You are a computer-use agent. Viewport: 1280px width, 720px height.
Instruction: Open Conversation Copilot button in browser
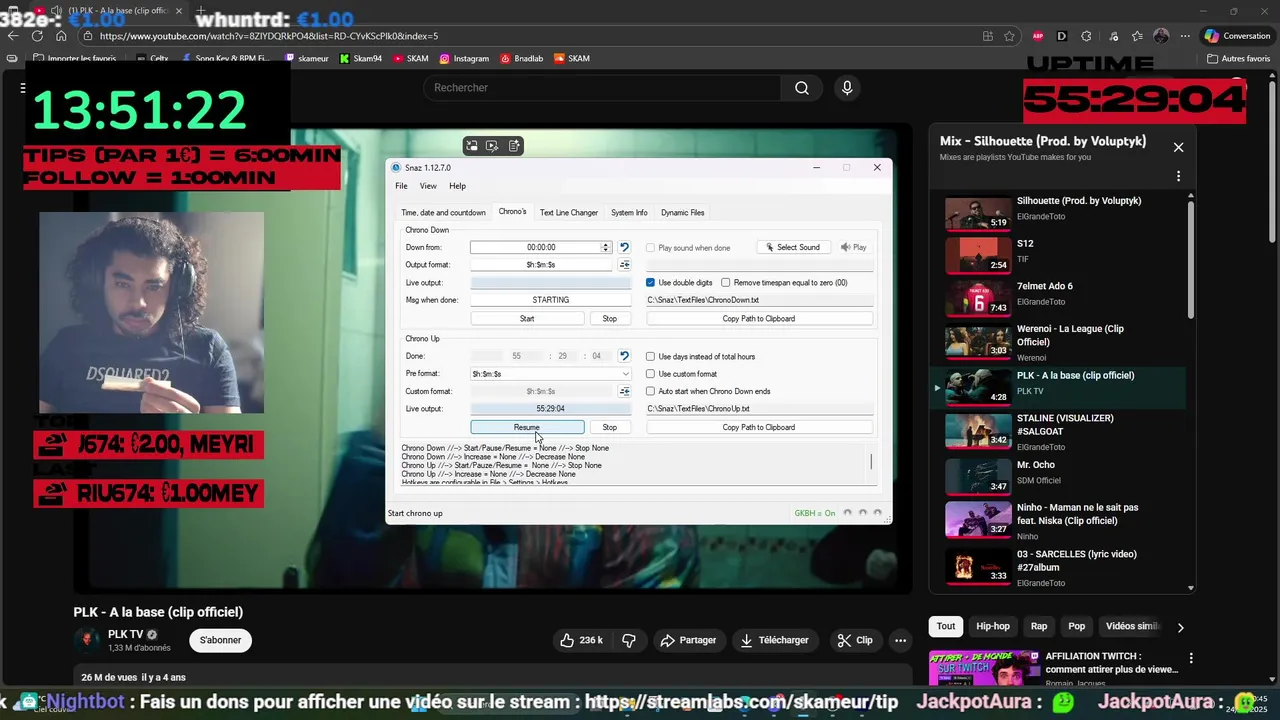pyautogui.click(x=1237, y=36)
